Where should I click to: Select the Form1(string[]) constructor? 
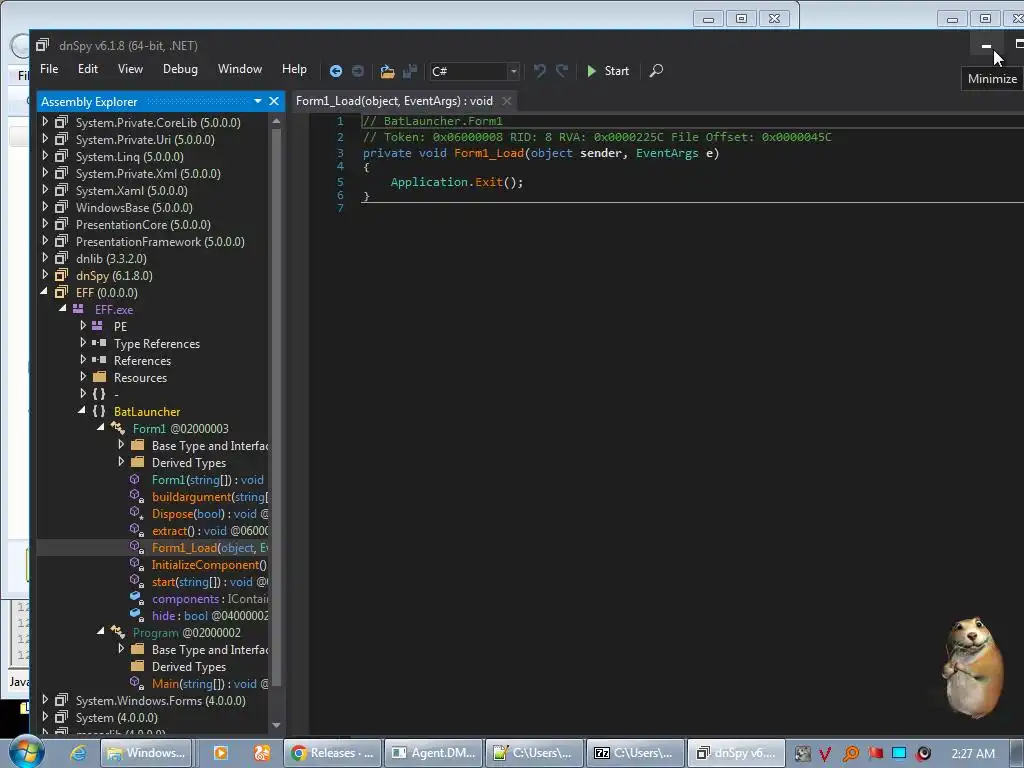coord(208,480)
